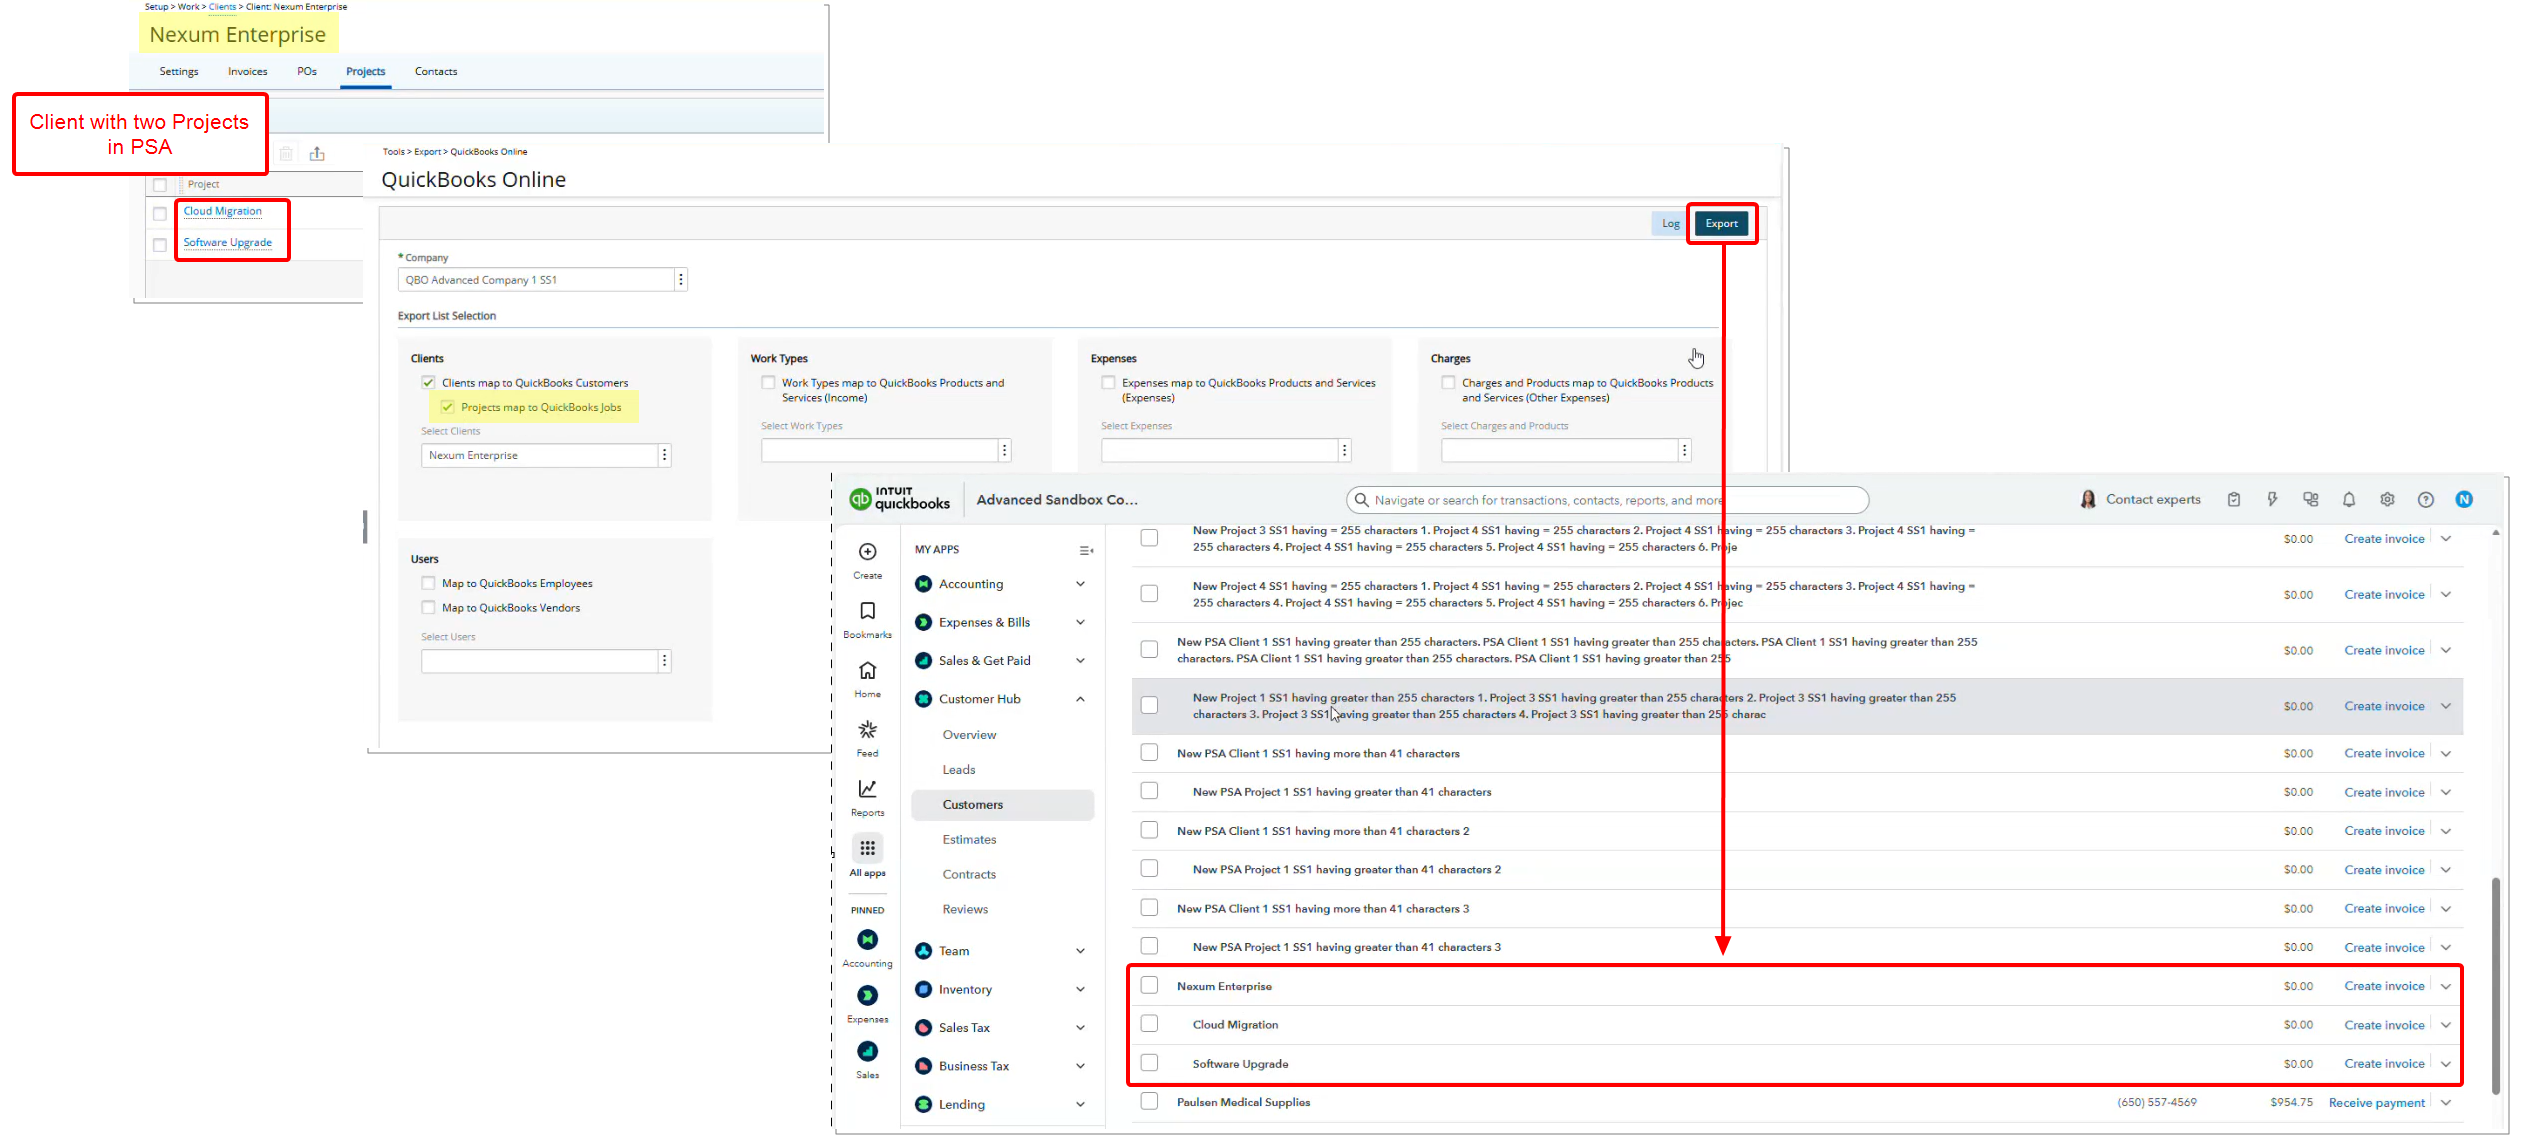Open the All apps grid icon
This screenshot has height=1146, width=2521.
[868, 849]
